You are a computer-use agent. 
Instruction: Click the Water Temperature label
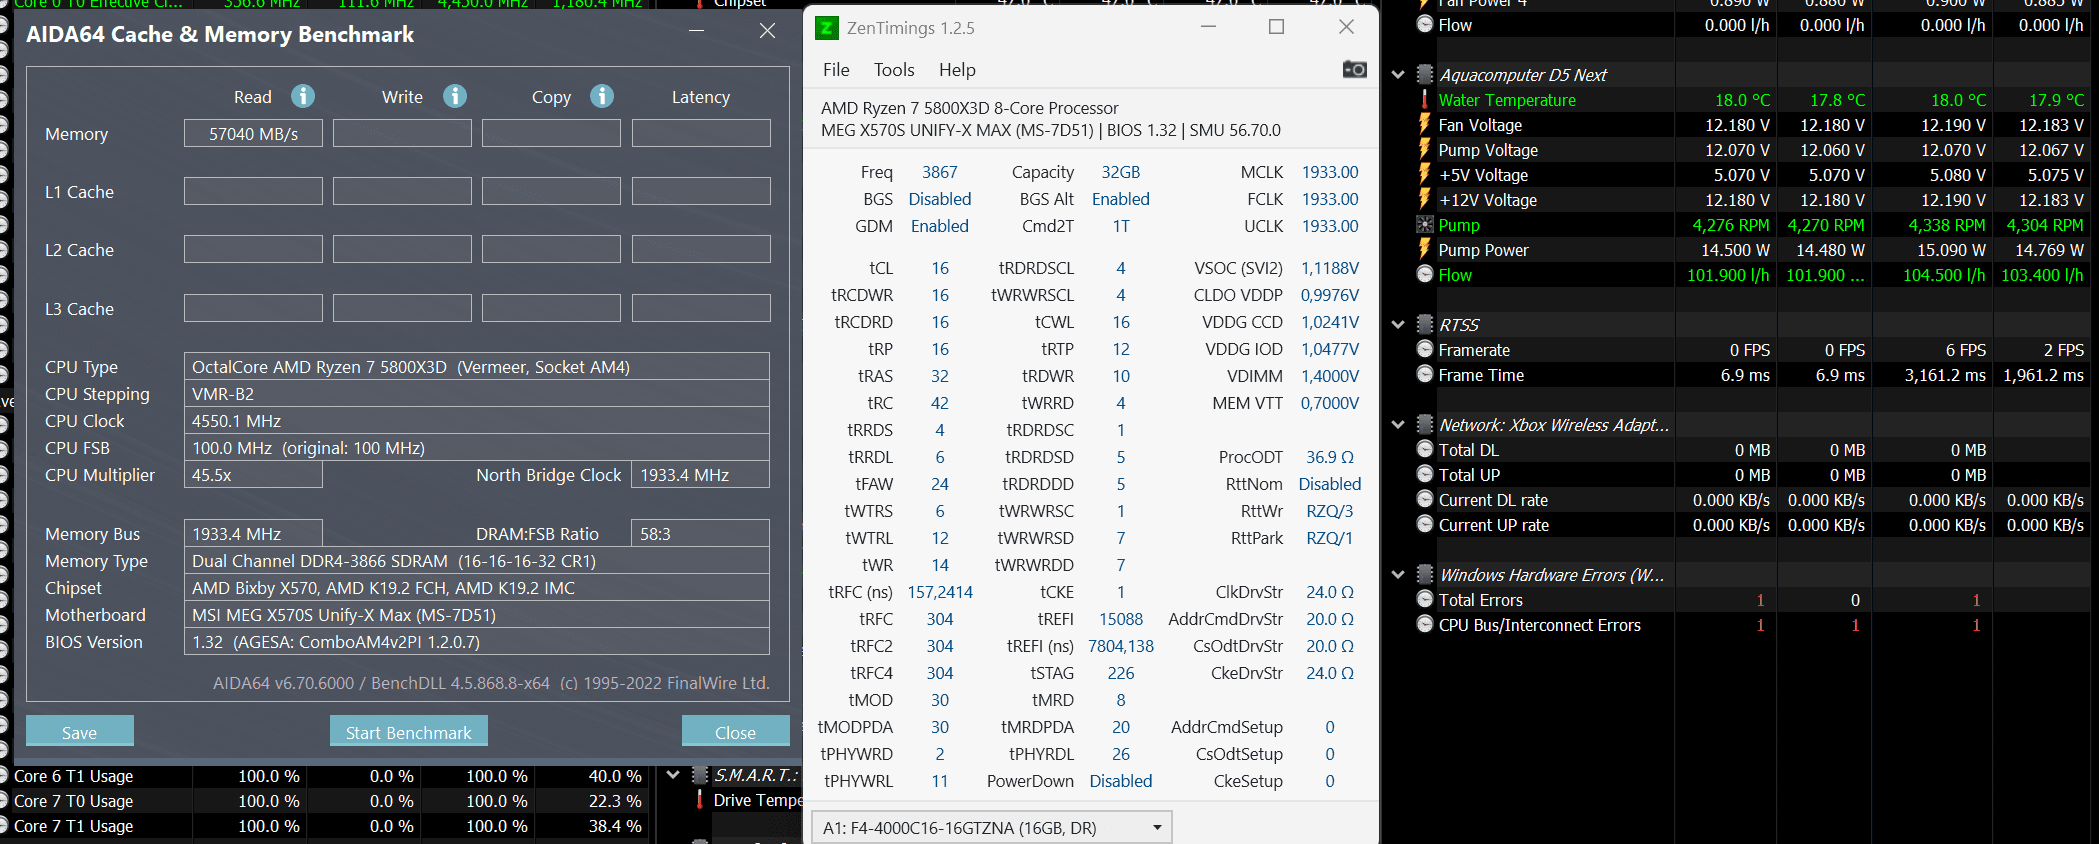click(1507, 100)
